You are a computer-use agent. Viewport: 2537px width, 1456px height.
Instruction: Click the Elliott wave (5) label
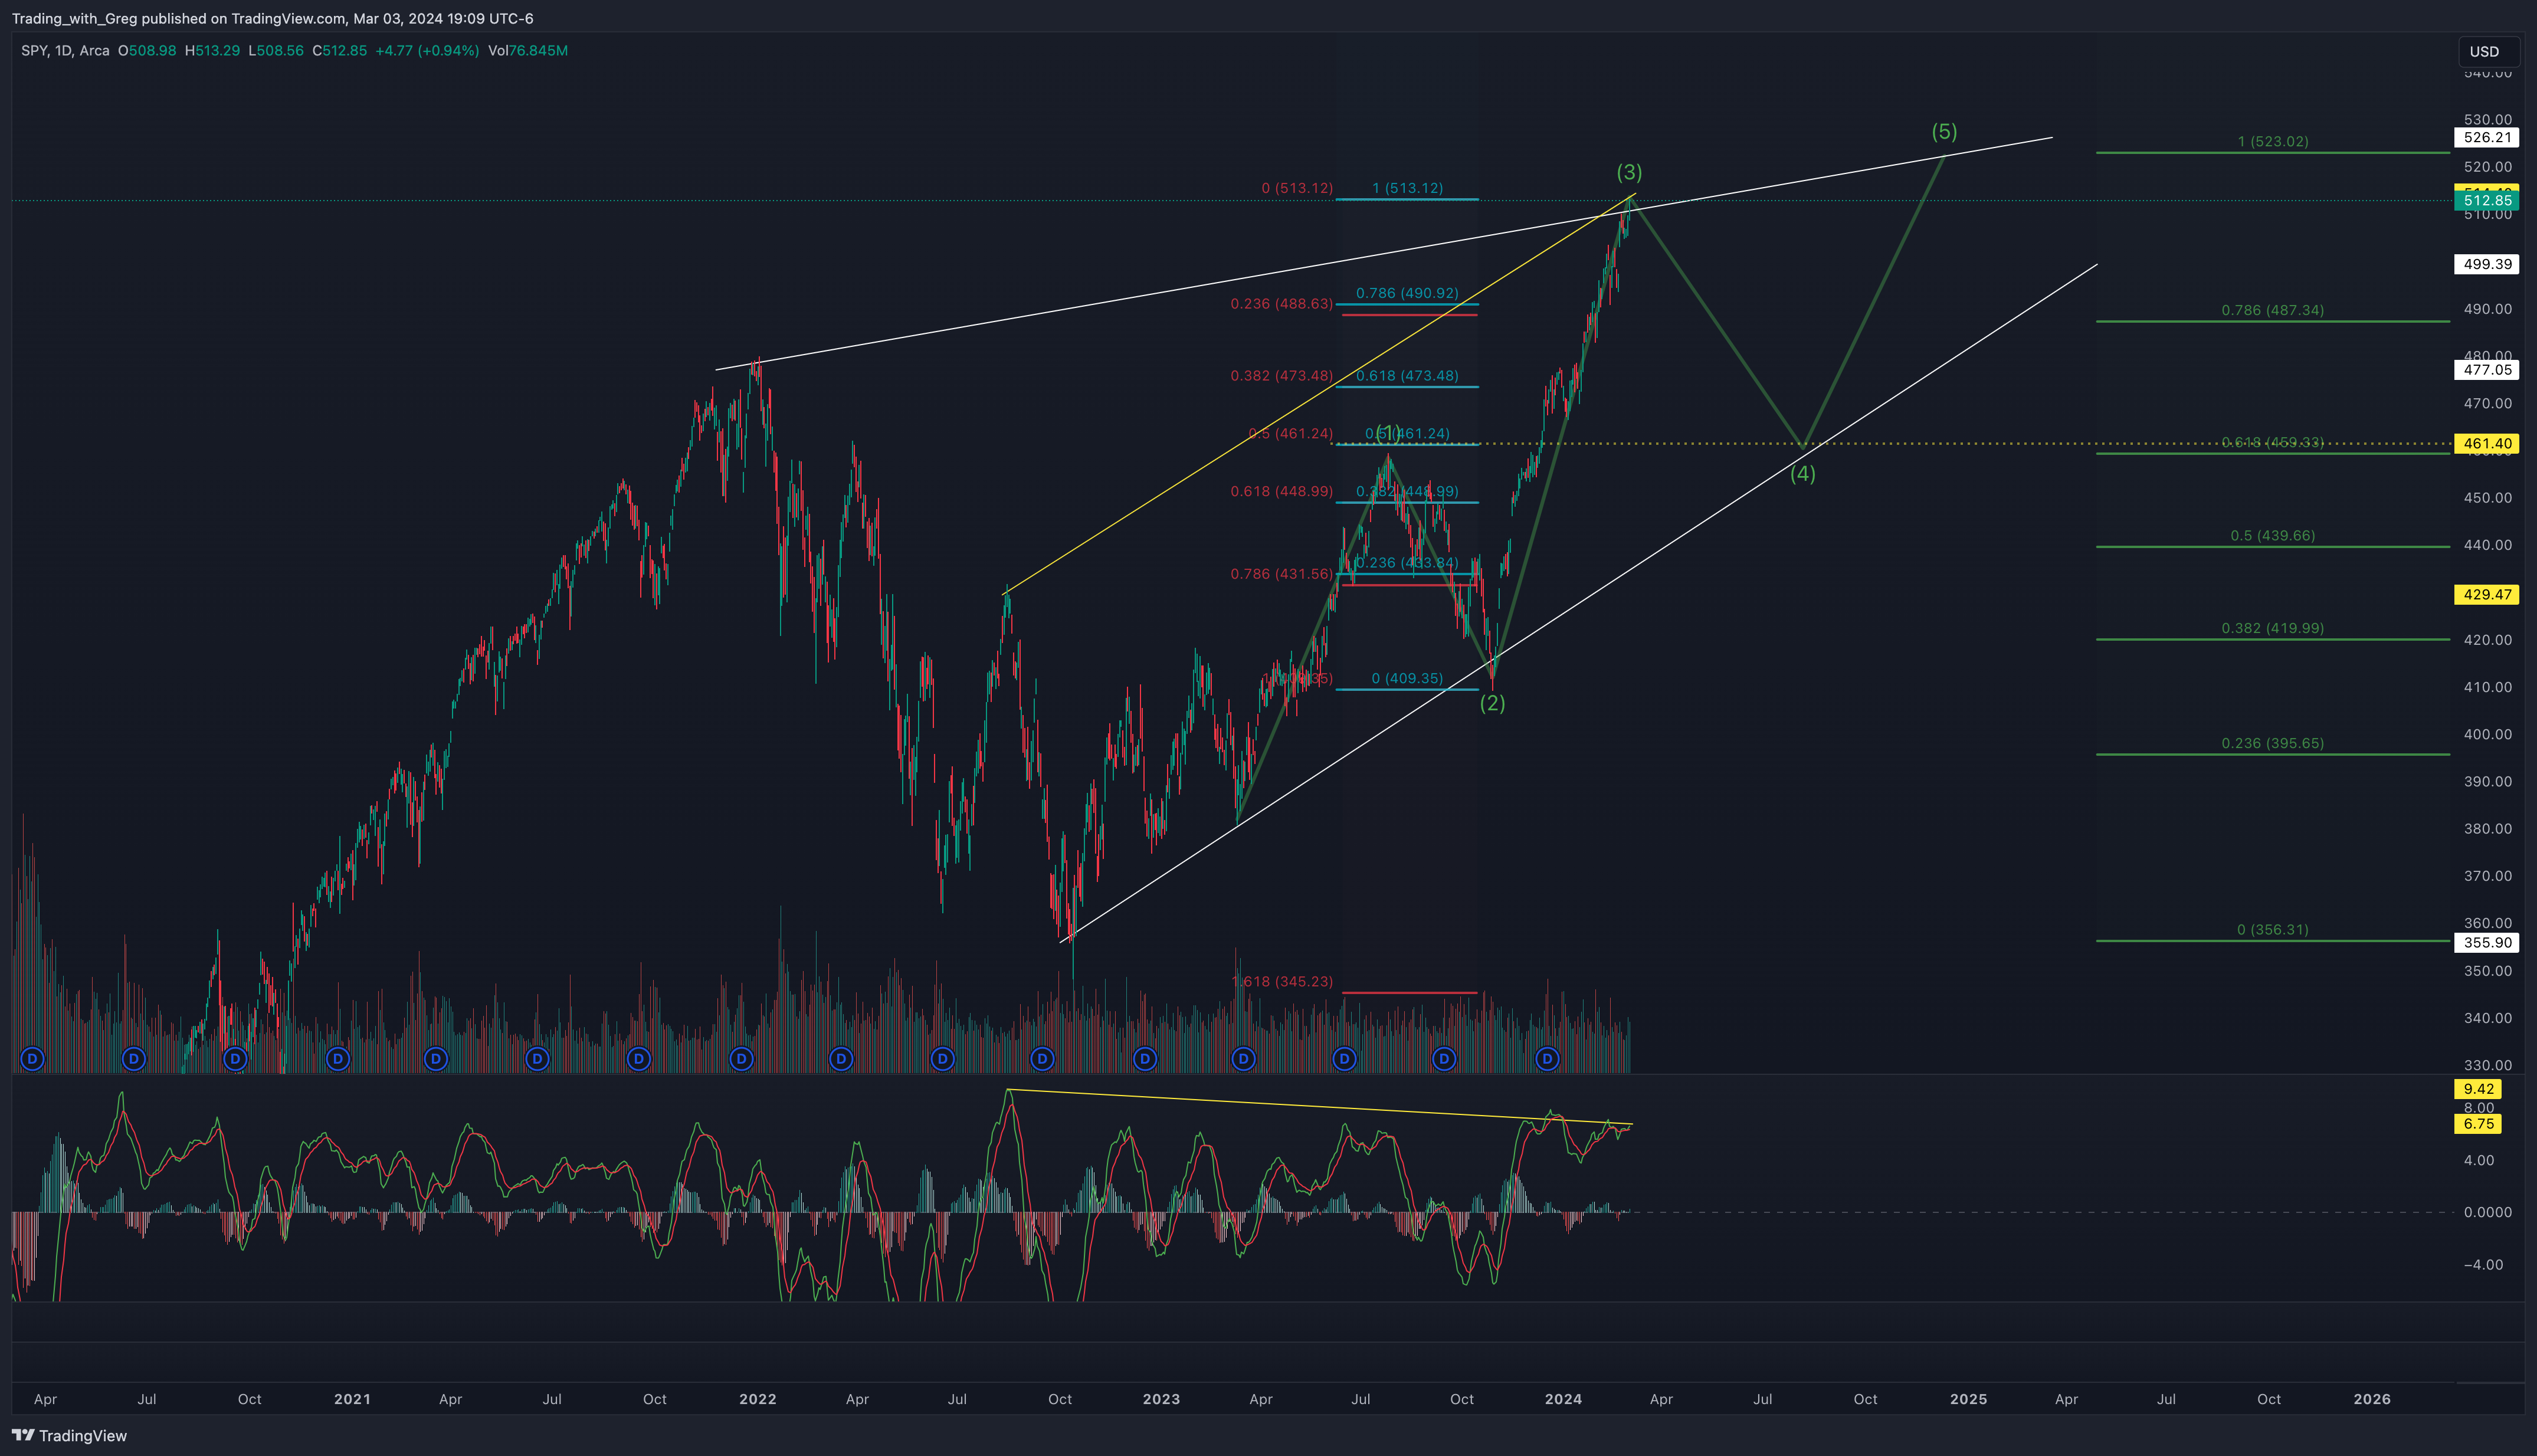[1944, 132]
